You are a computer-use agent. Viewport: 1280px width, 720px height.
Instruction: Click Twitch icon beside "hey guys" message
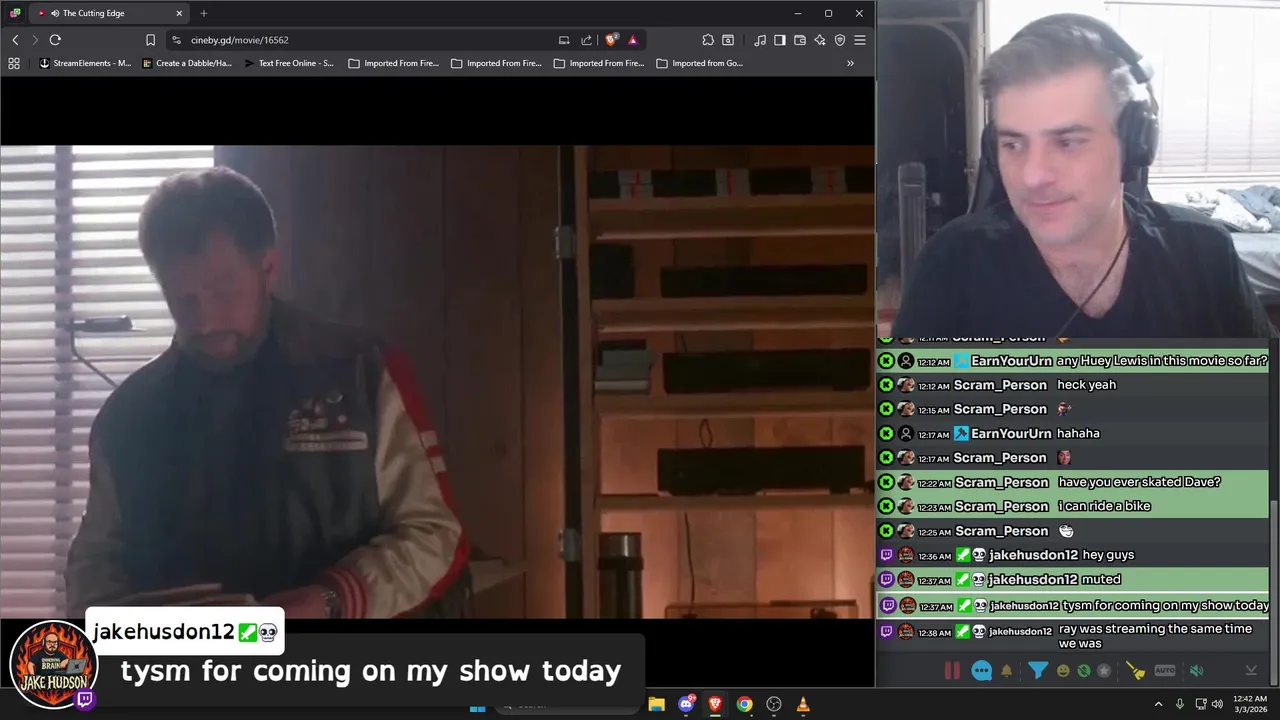click(886, 555)
